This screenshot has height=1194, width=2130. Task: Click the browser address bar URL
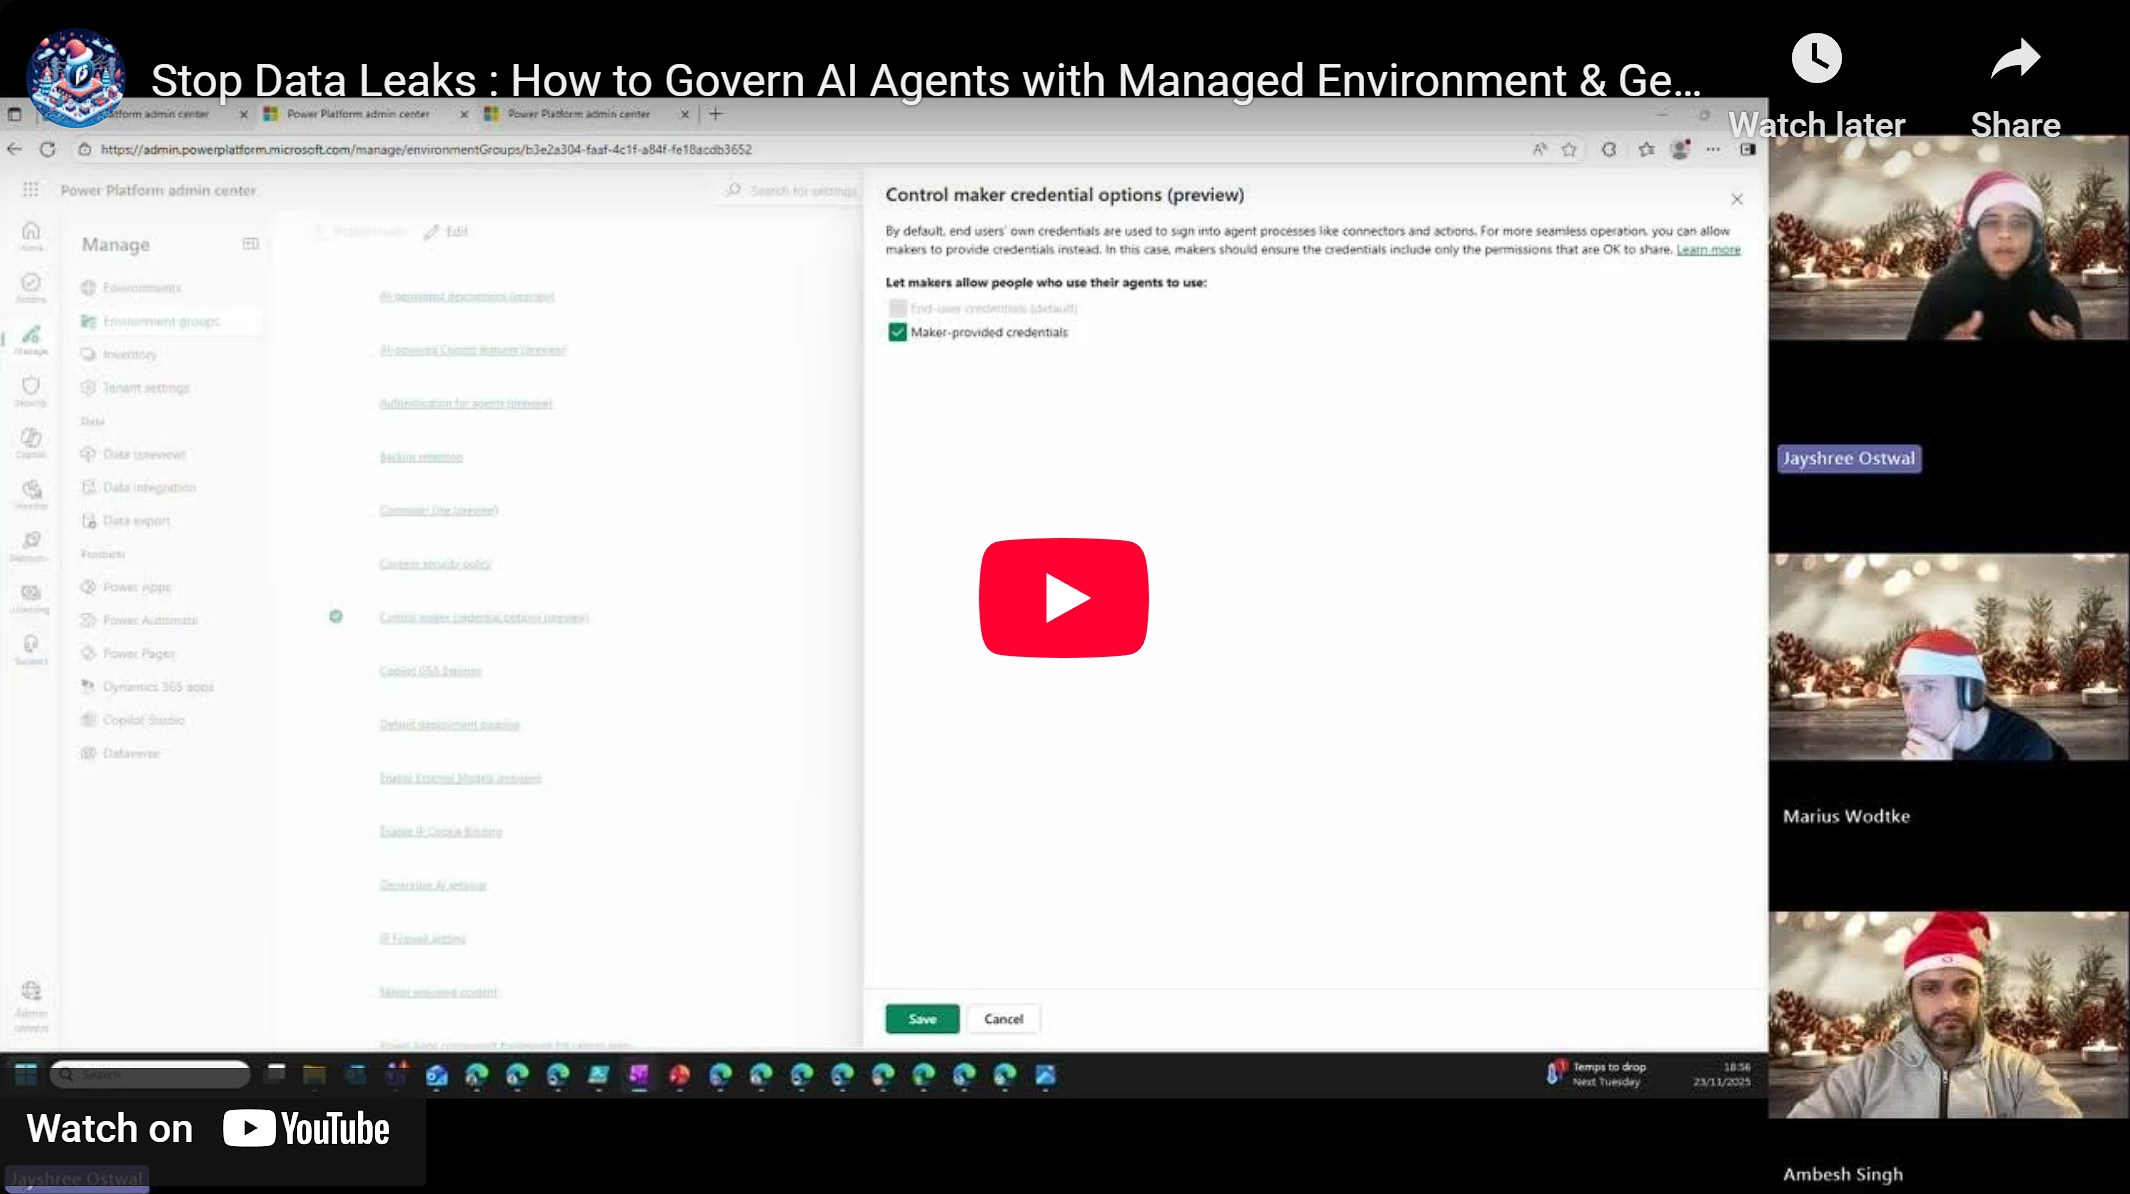426,149
